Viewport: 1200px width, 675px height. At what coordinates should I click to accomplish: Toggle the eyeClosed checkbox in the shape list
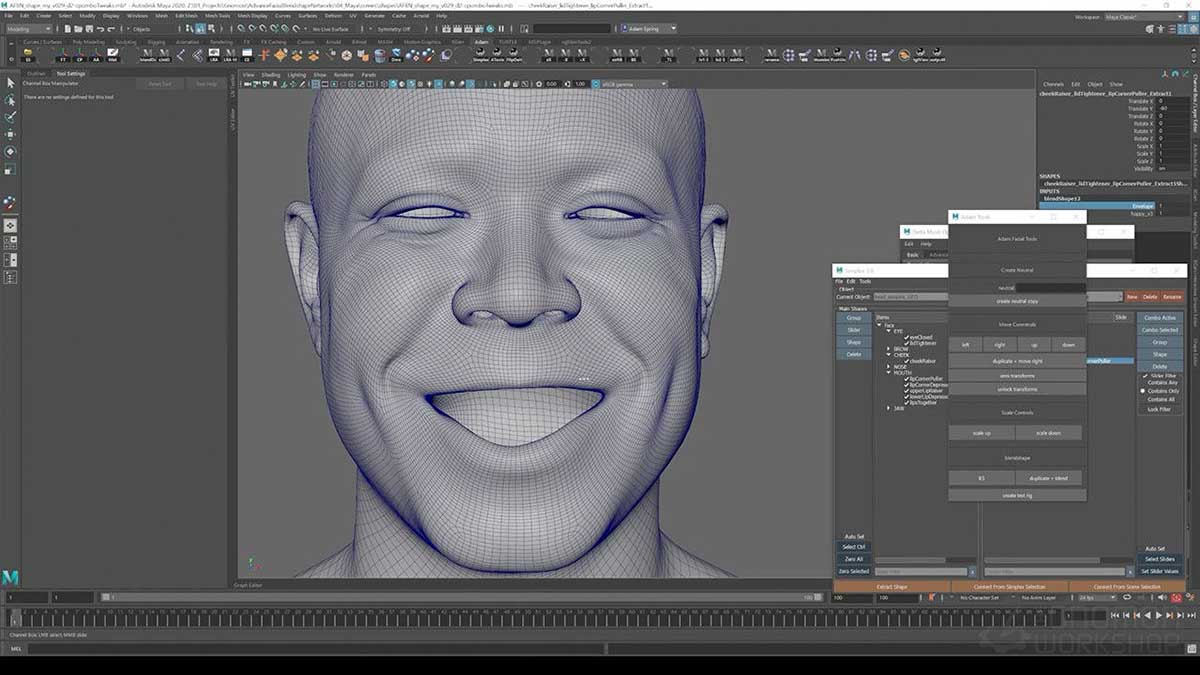[906, 337]
